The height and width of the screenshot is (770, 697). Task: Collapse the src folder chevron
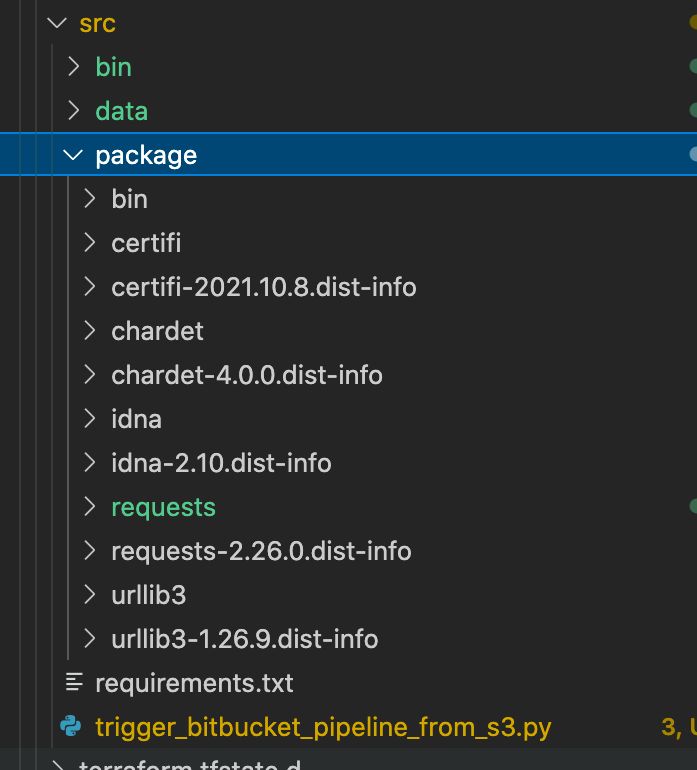(x=56, y=23)
